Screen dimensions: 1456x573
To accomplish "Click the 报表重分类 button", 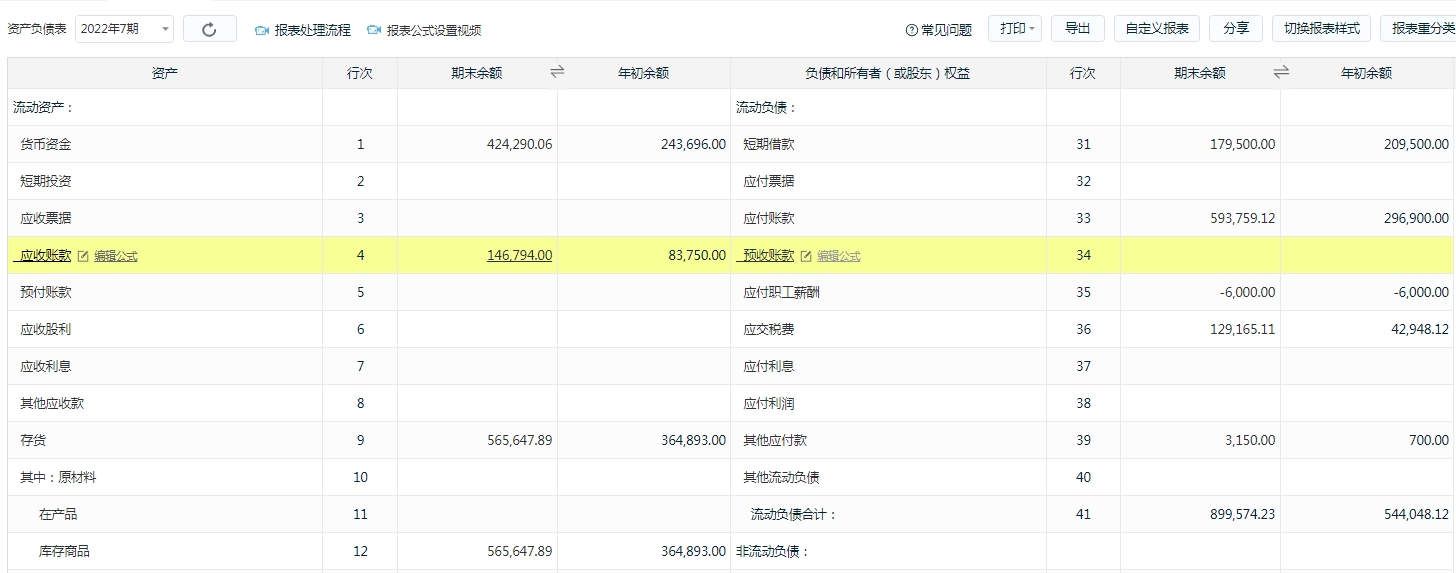I will tap(1418, 29).
